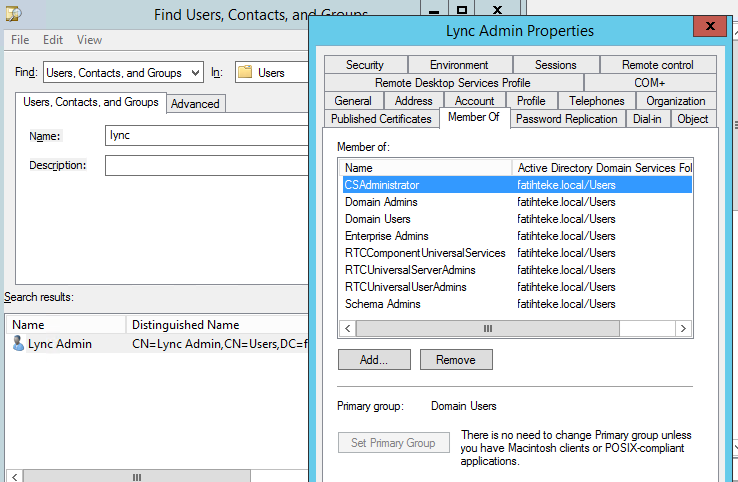Click the fatihteke.local/Users folder cell for Schema Admins
Viewport: 738px width, 482px height.
coord(566,304)
